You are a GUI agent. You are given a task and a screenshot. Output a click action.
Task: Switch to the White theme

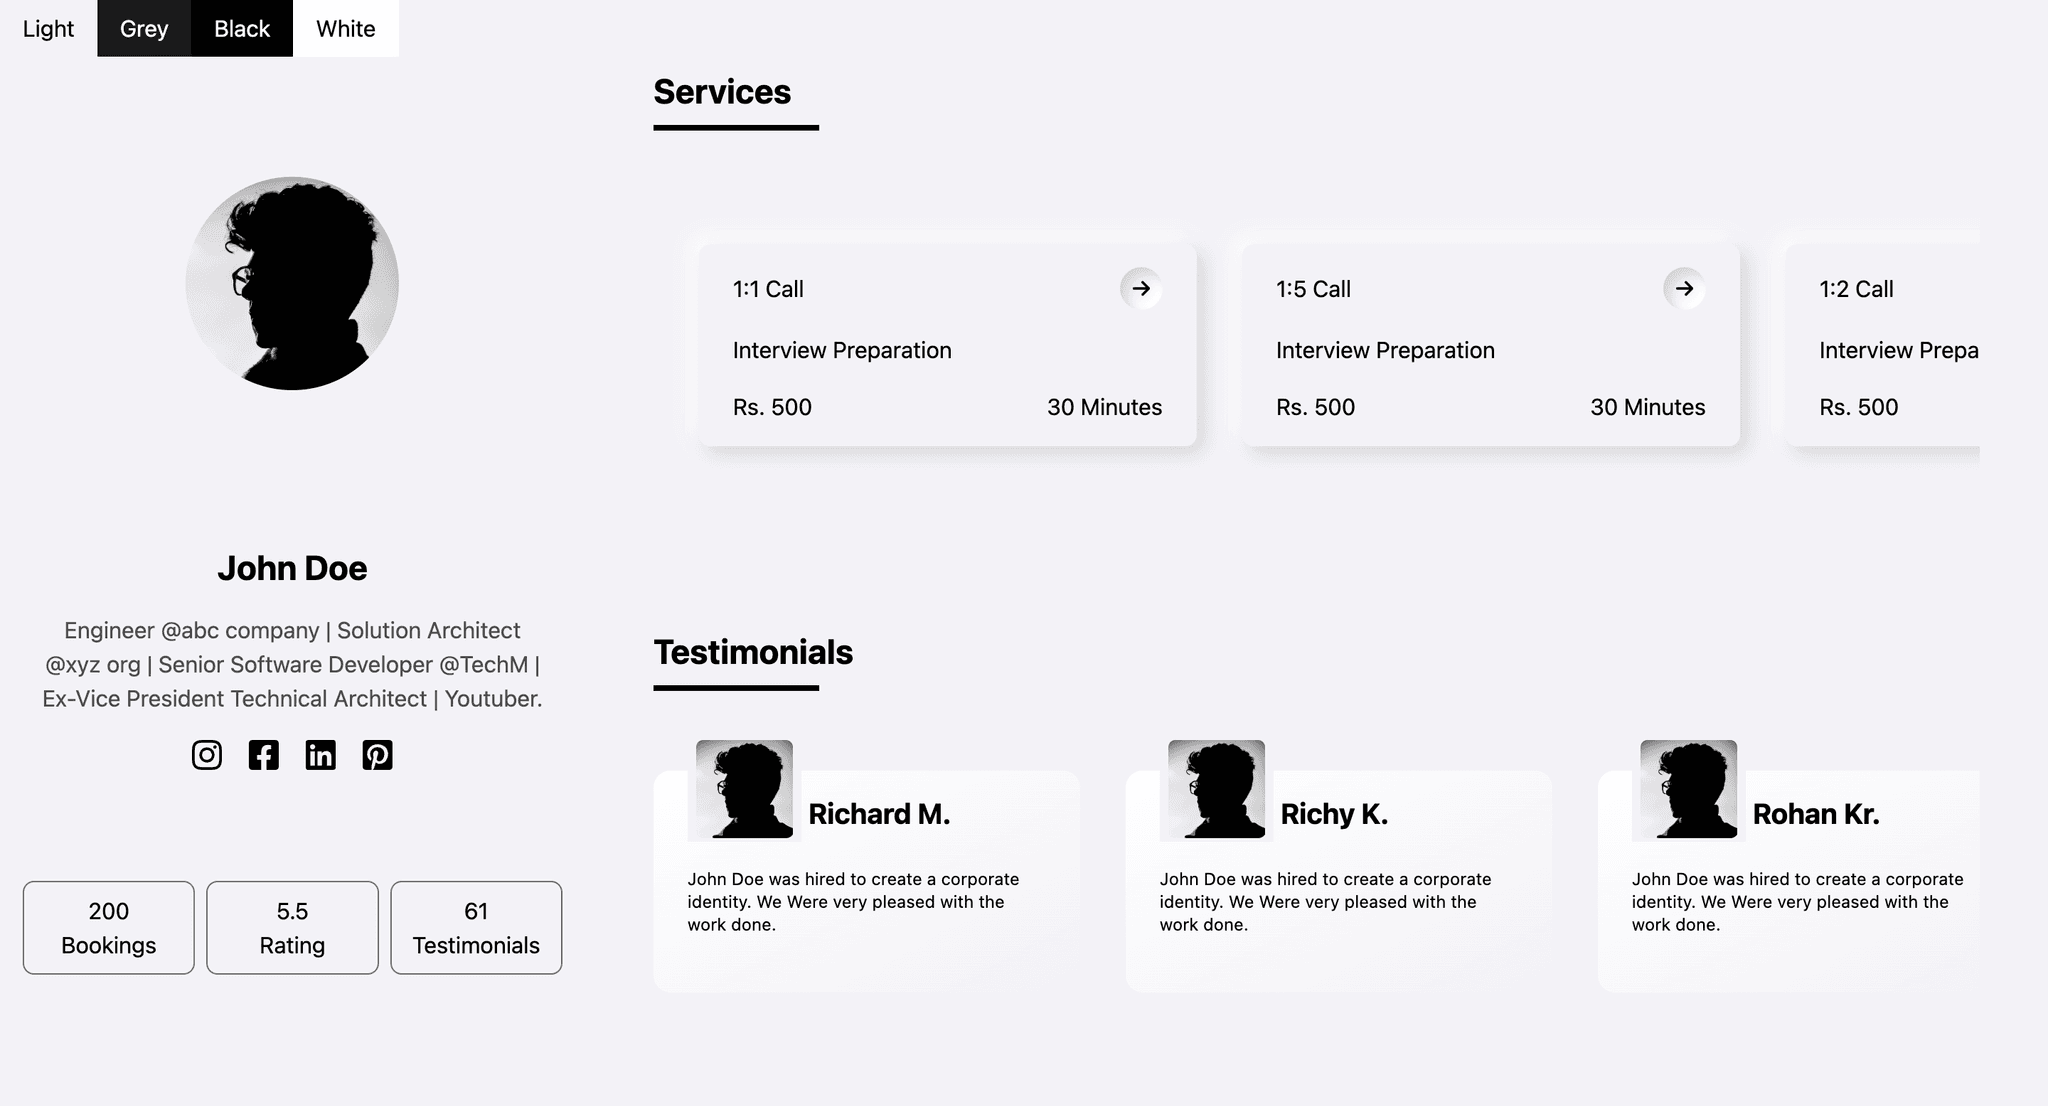coord(346,28)
